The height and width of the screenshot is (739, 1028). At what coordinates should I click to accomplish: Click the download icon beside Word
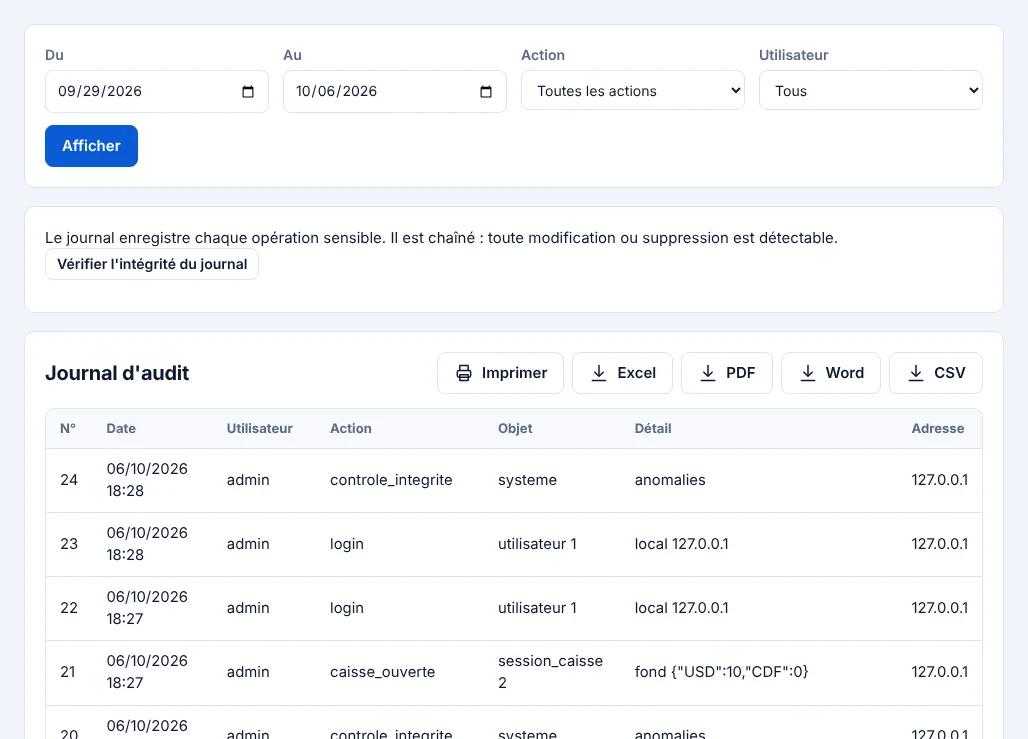[x=808, y=373]
